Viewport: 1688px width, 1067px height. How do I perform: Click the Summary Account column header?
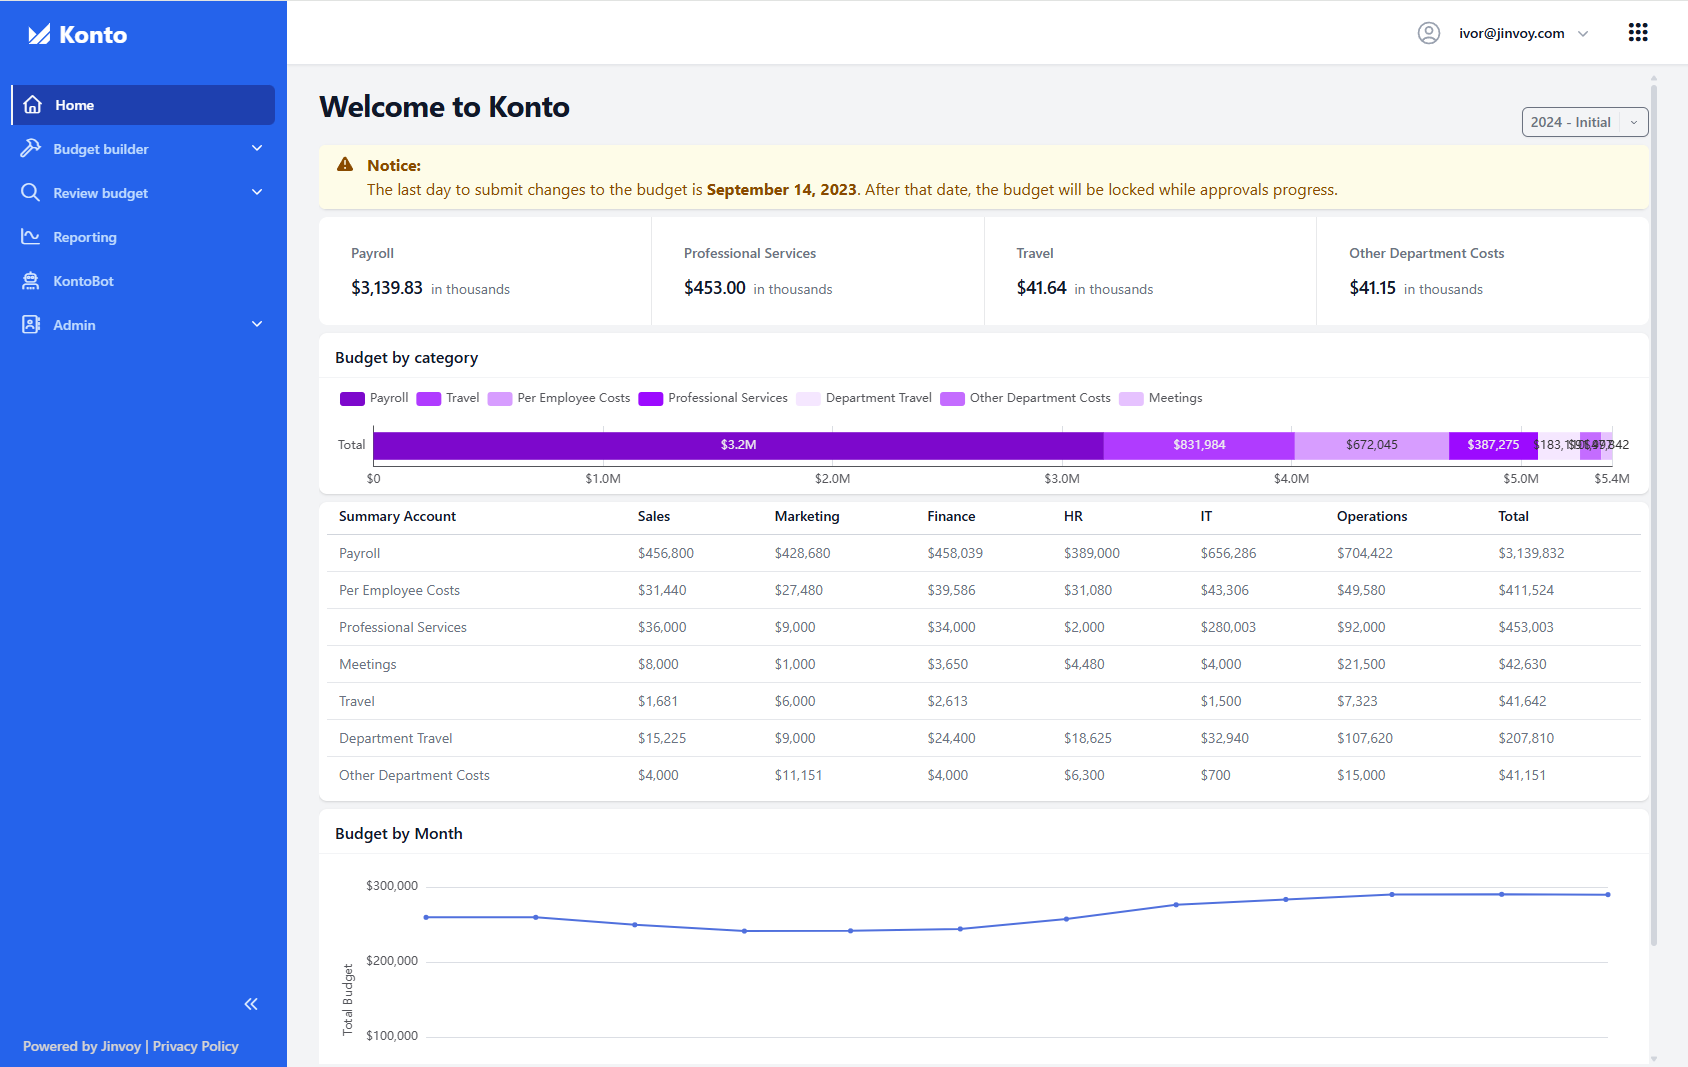click(x=397, y=516)
